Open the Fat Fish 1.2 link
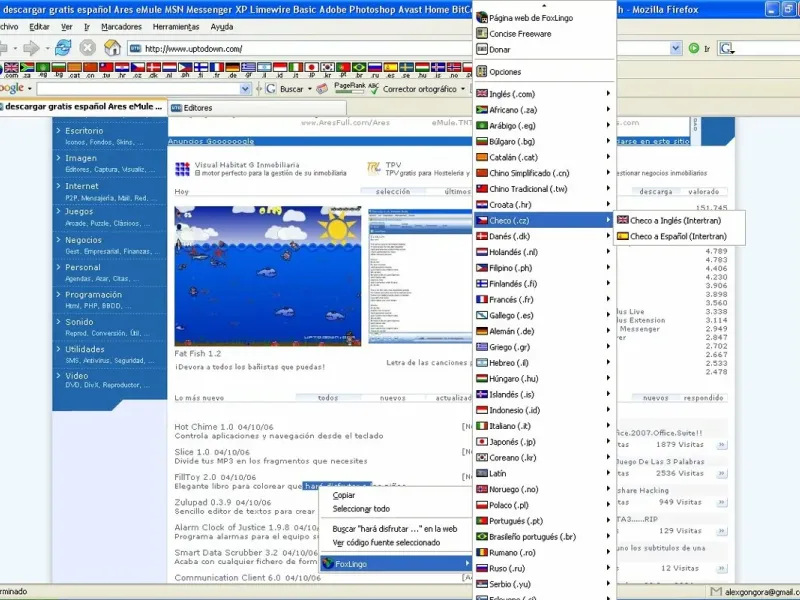Image resolution: width=800 pixels, height=600 pixels. [x=198, y=353]
